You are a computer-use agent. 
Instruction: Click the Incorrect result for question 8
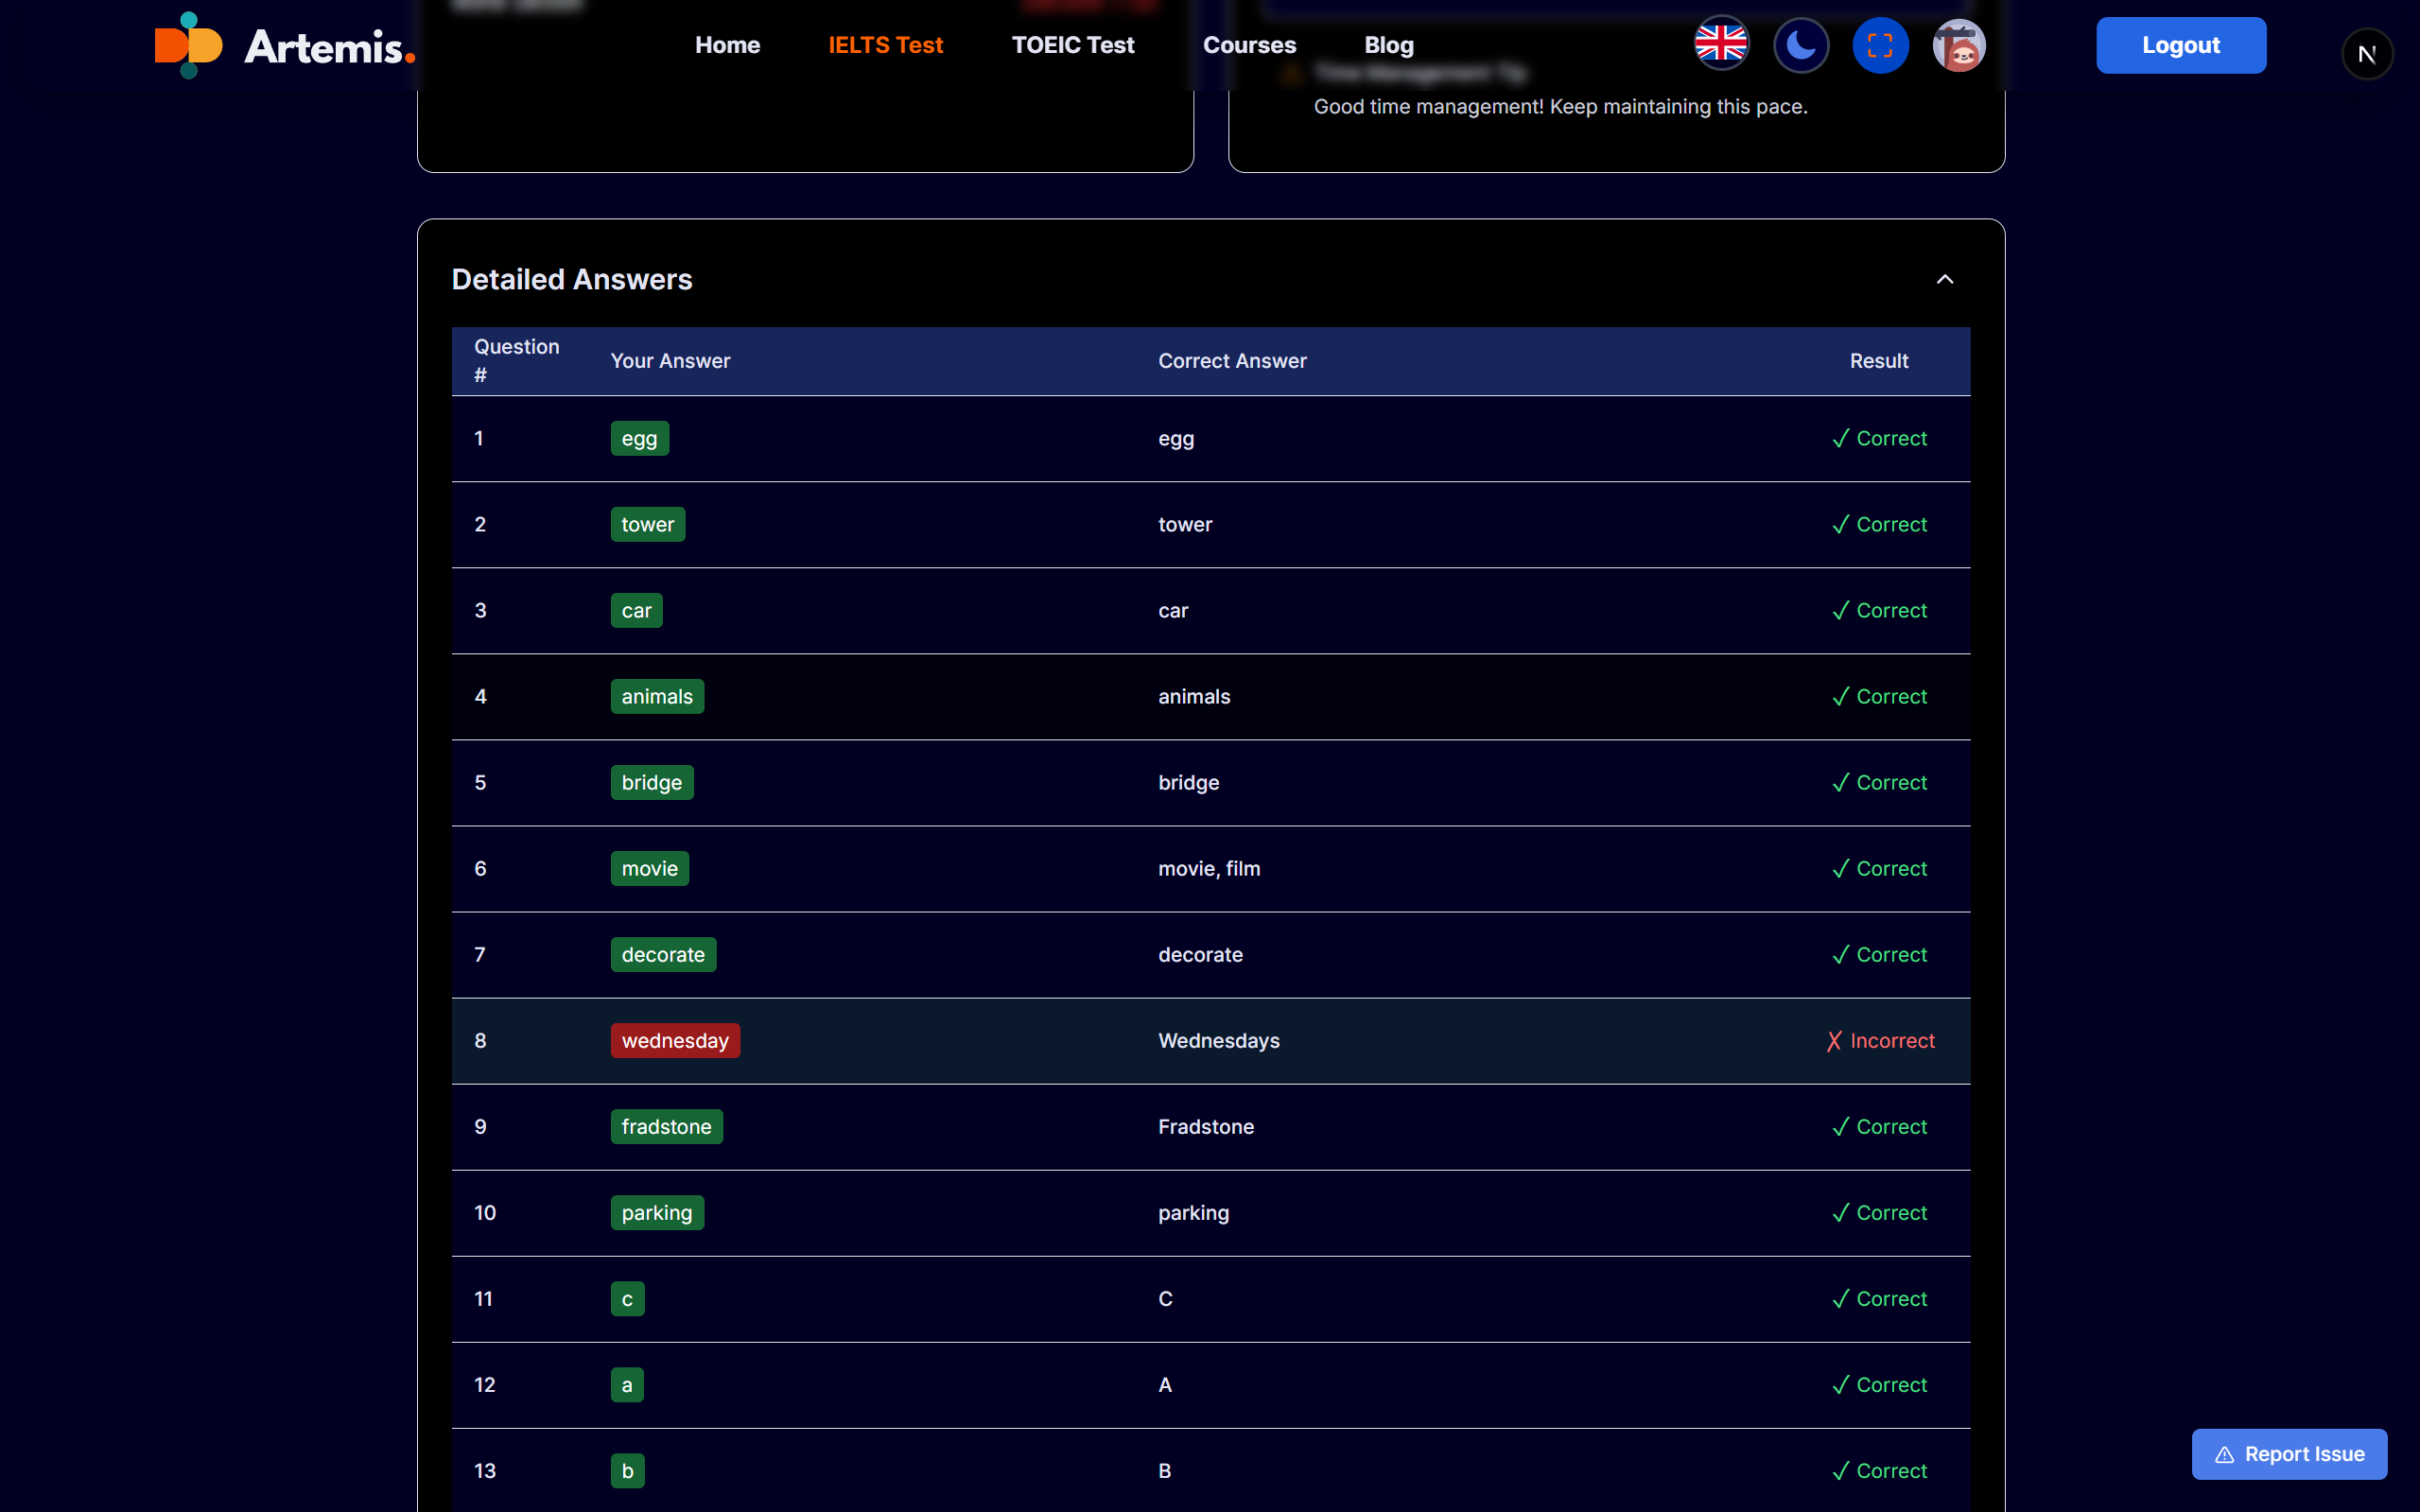pyautogui.click(x=1880, y=1041)
